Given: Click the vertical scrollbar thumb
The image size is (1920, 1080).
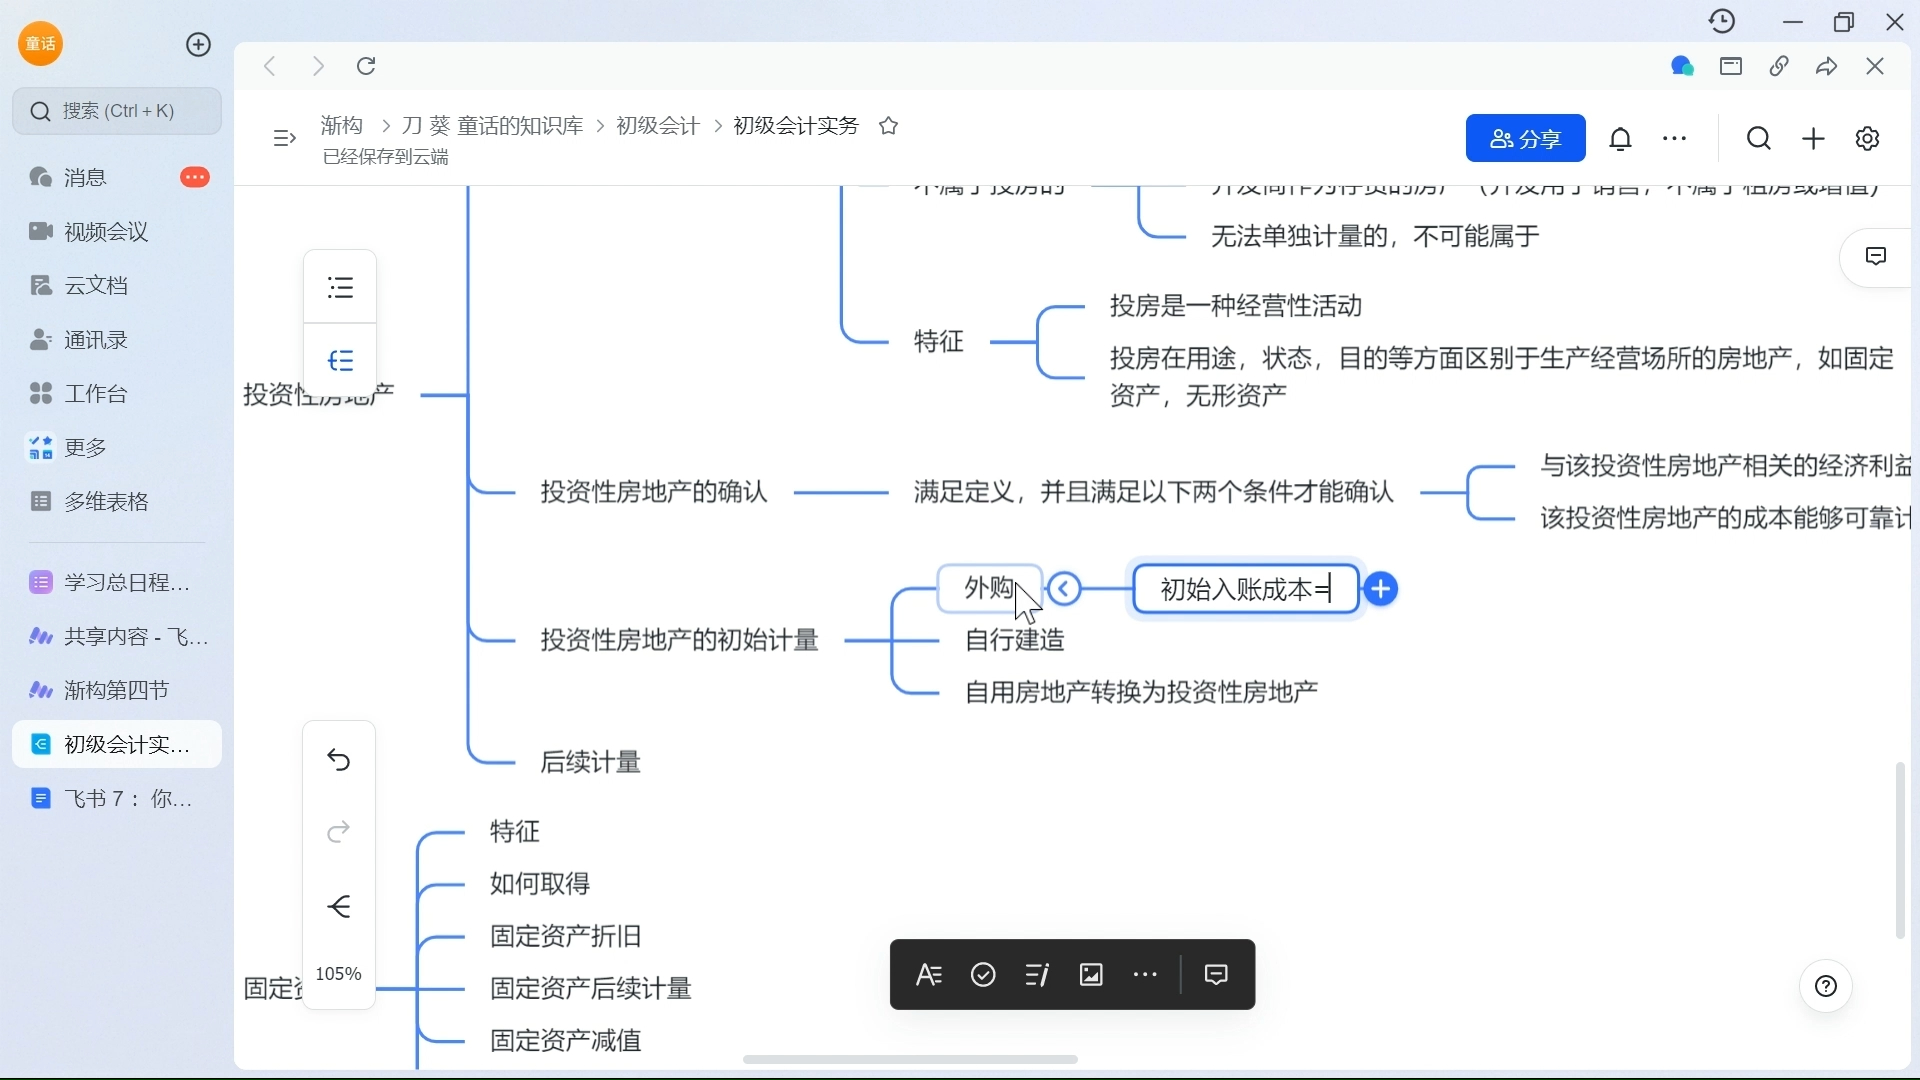Looking at the screenshot, I should [x=1901, y=851].
